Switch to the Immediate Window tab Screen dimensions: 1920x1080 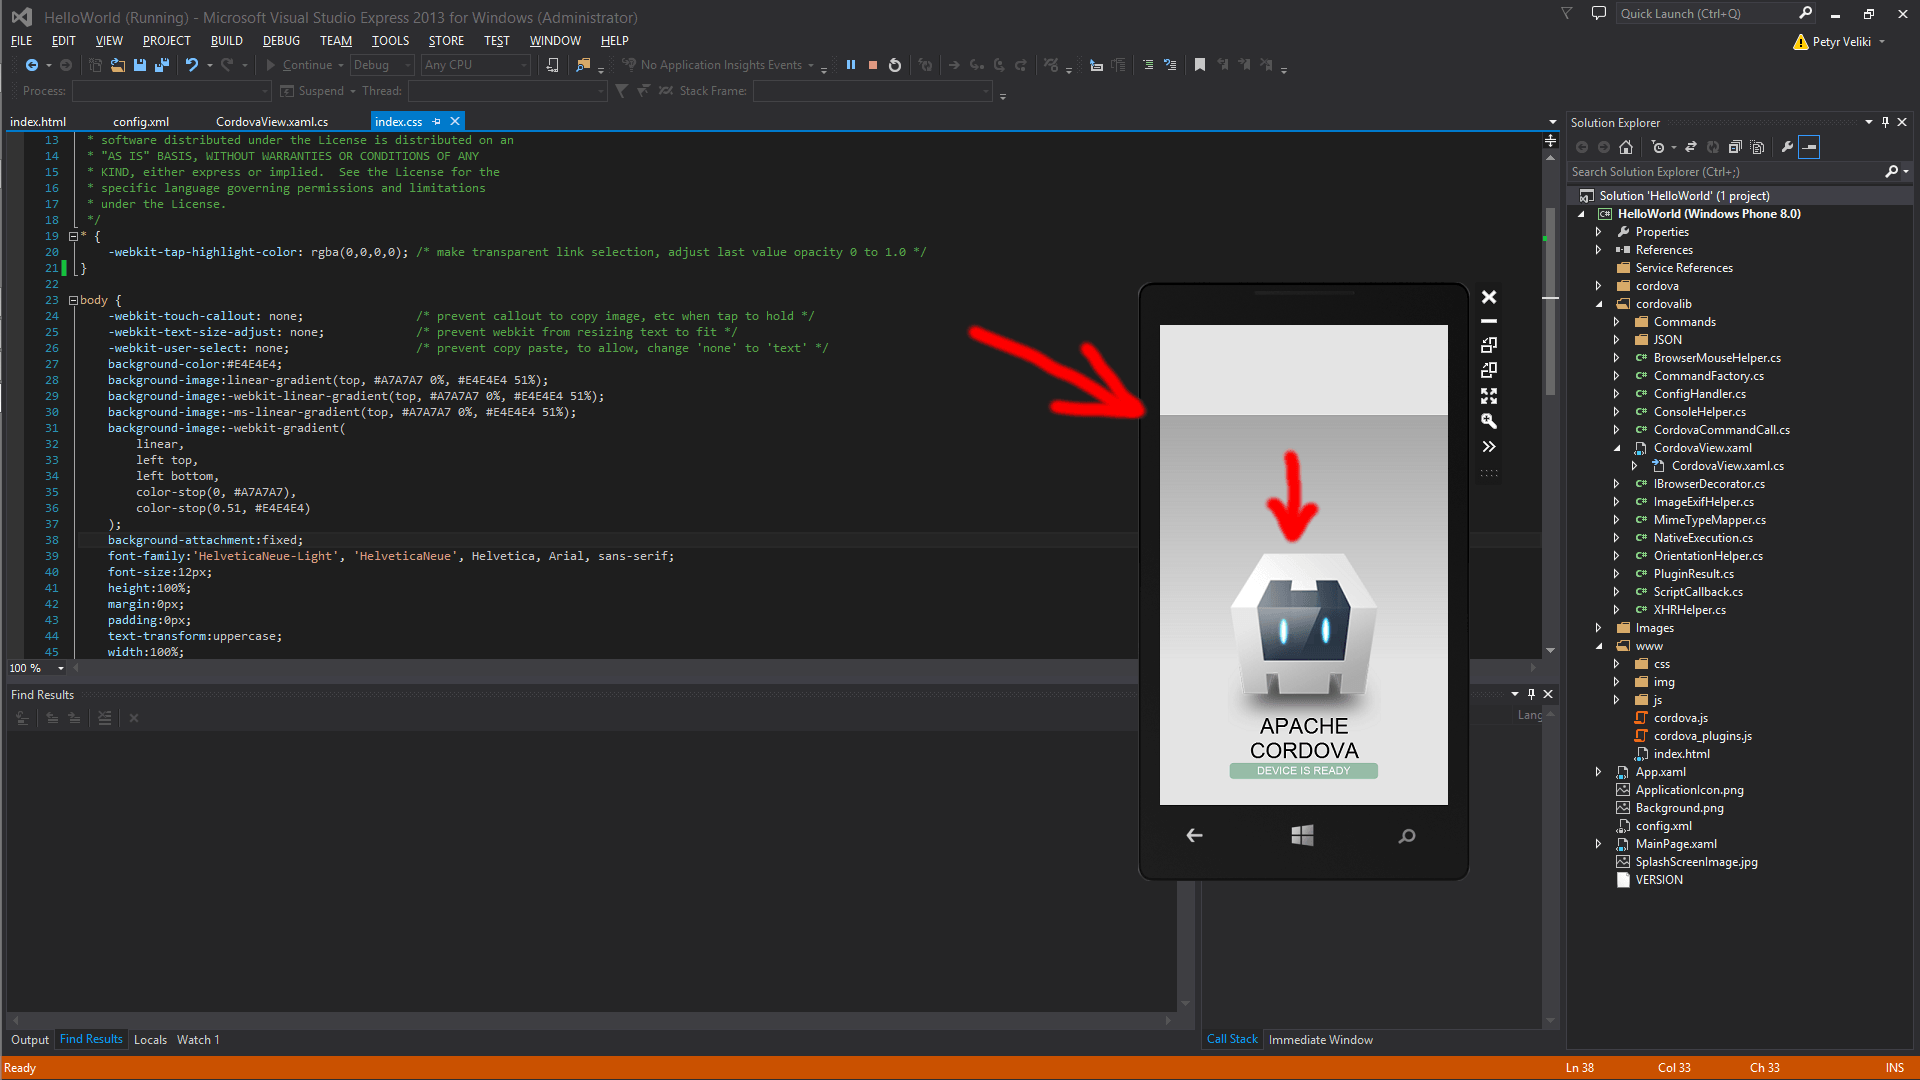[x=1320, y=1040]
